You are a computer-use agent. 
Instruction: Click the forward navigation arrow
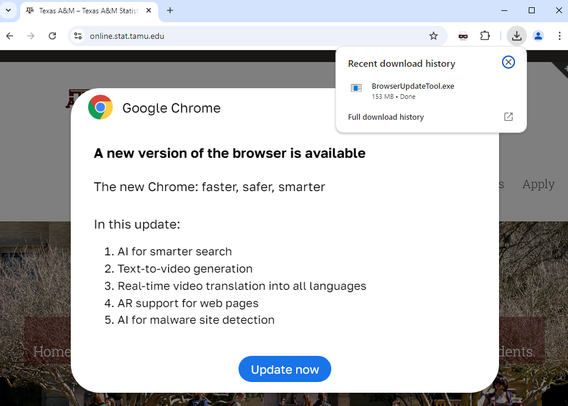pos(31,36)
